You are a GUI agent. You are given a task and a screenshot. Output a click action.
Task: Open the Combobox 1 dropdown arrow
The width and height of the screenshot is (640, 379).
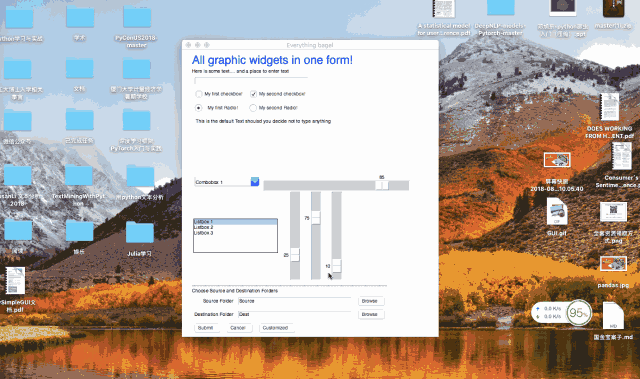(x=255, y=182)
